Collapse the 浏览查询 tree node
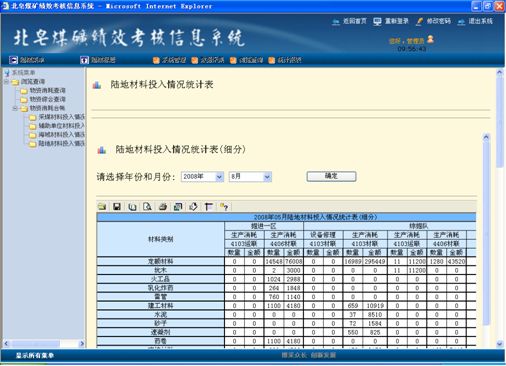 click(x=6, y=82)
